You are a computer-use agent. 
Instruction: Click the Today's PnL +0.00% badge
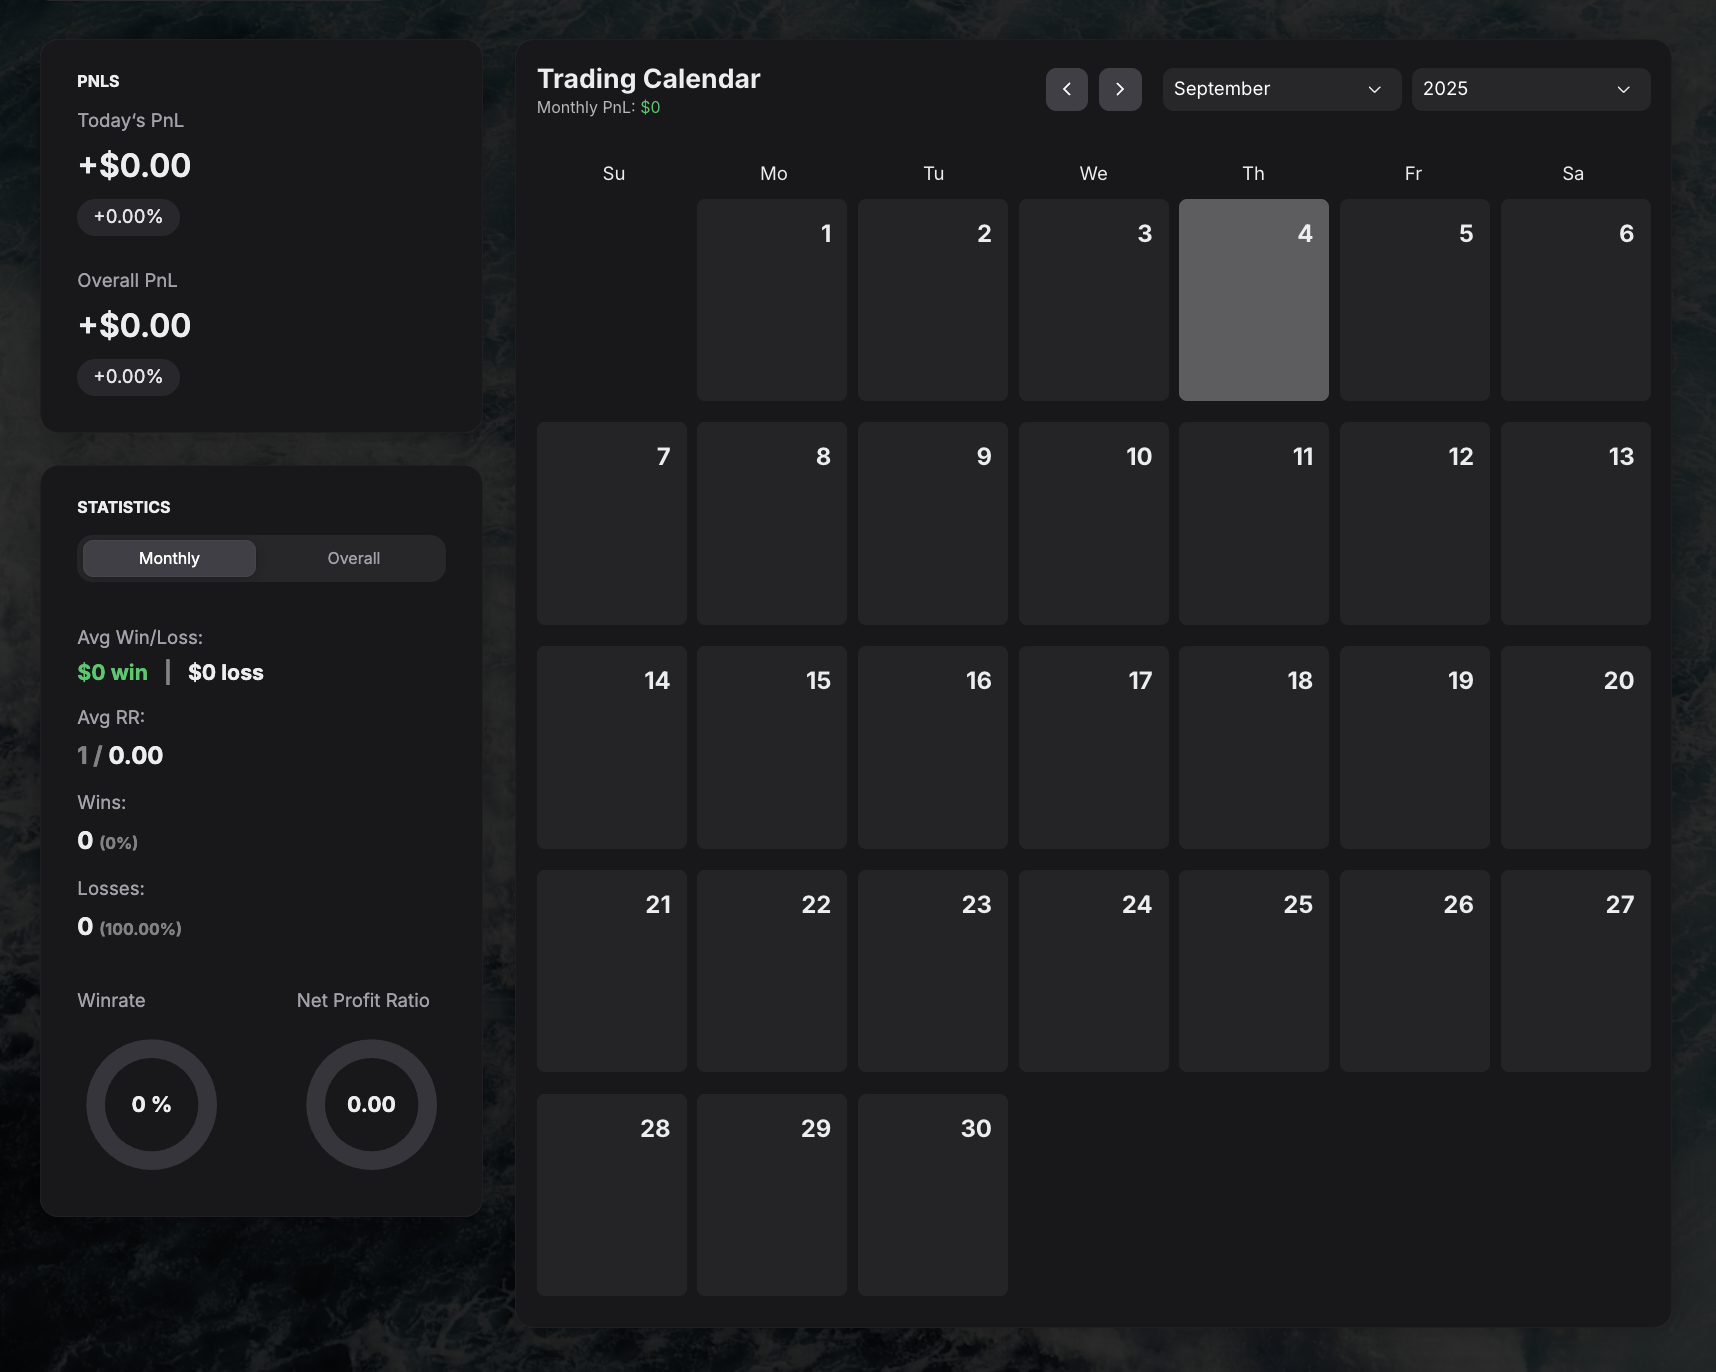click(128, 217)
